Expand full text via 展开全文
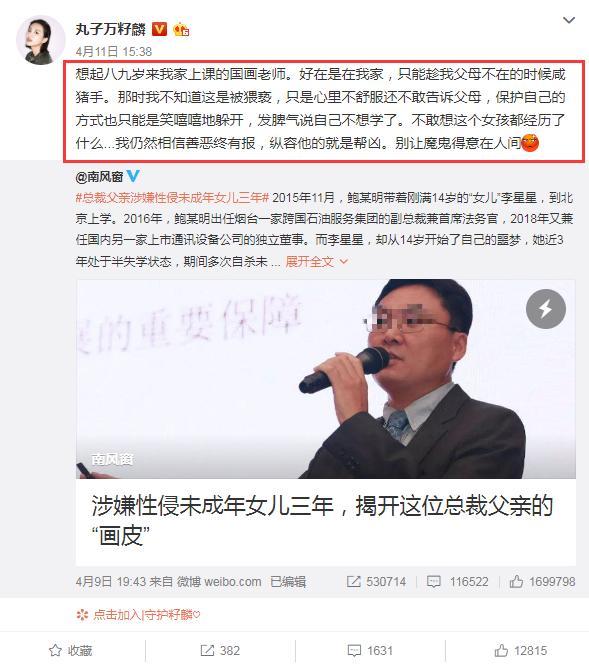Image resolution: width=589 pixels, height=665 pixels. click(x=316, y=262)
